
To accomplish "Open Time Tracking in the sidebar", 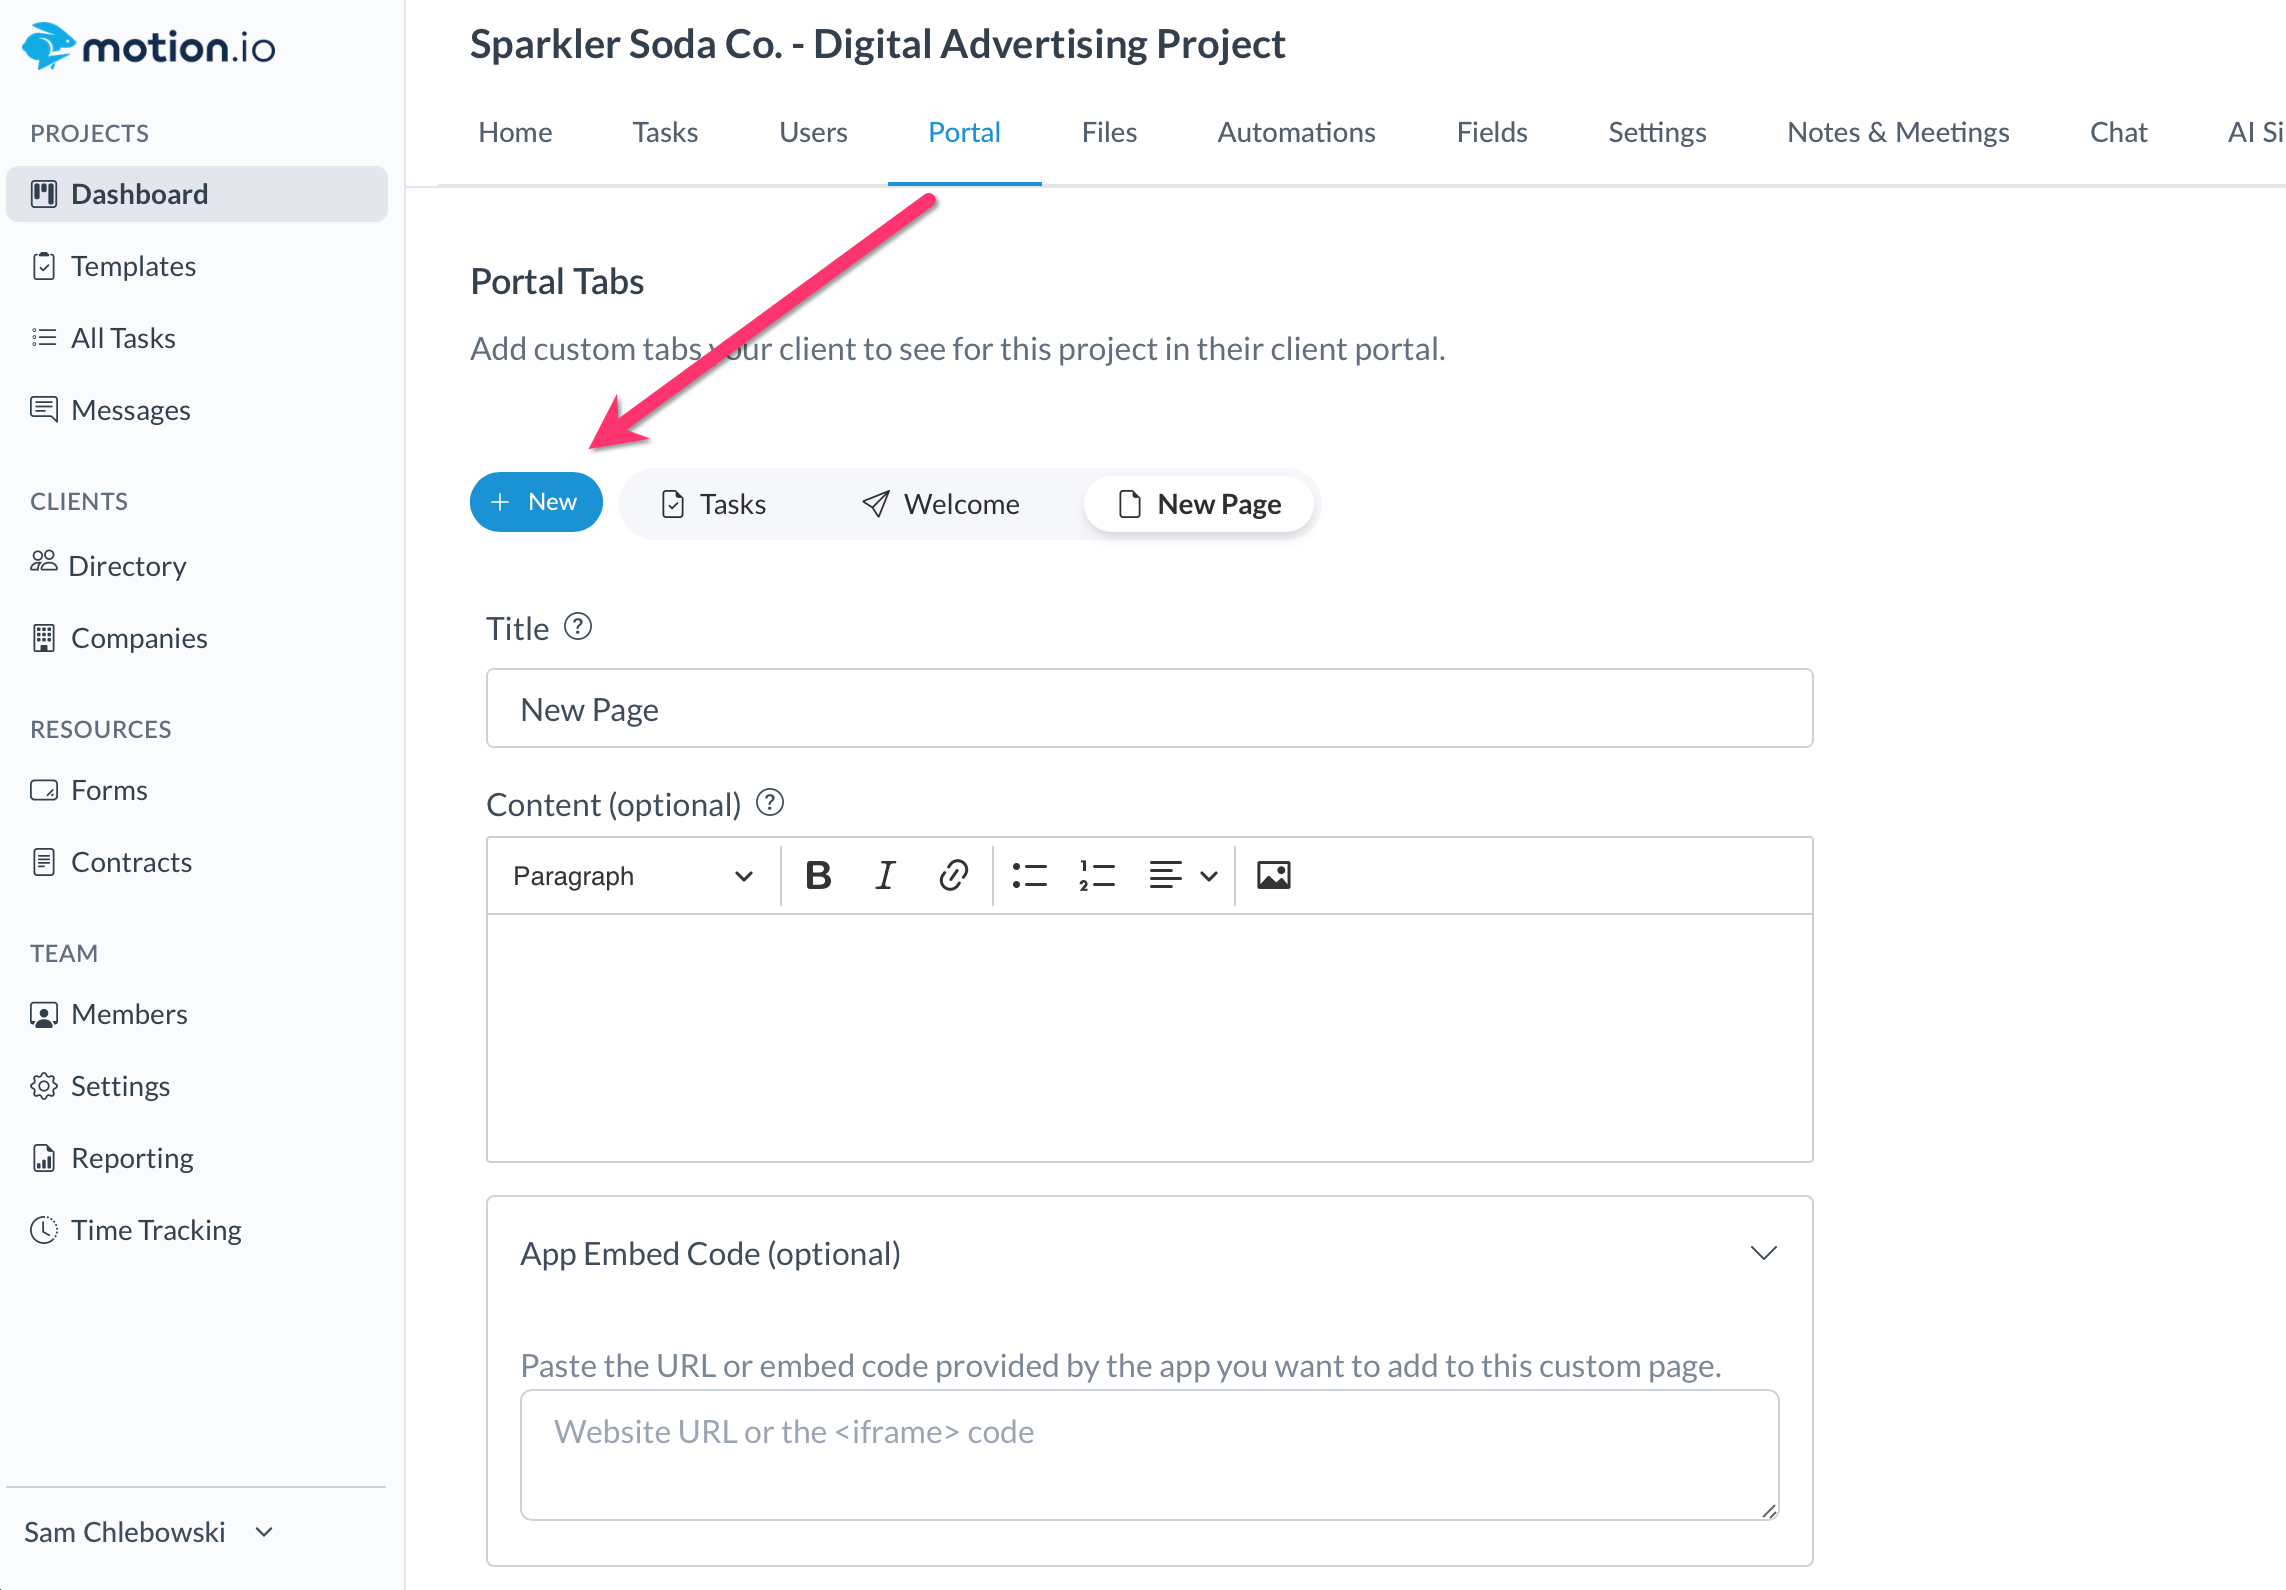I will coord(155,1230).
